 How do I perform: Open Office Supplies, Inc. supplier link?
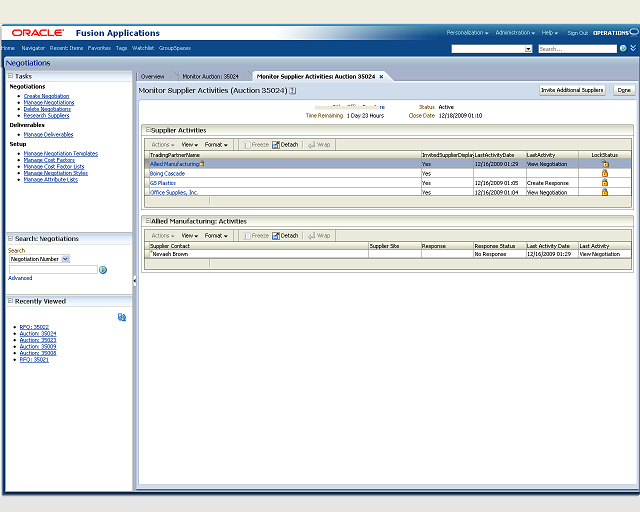pos(174,192)
